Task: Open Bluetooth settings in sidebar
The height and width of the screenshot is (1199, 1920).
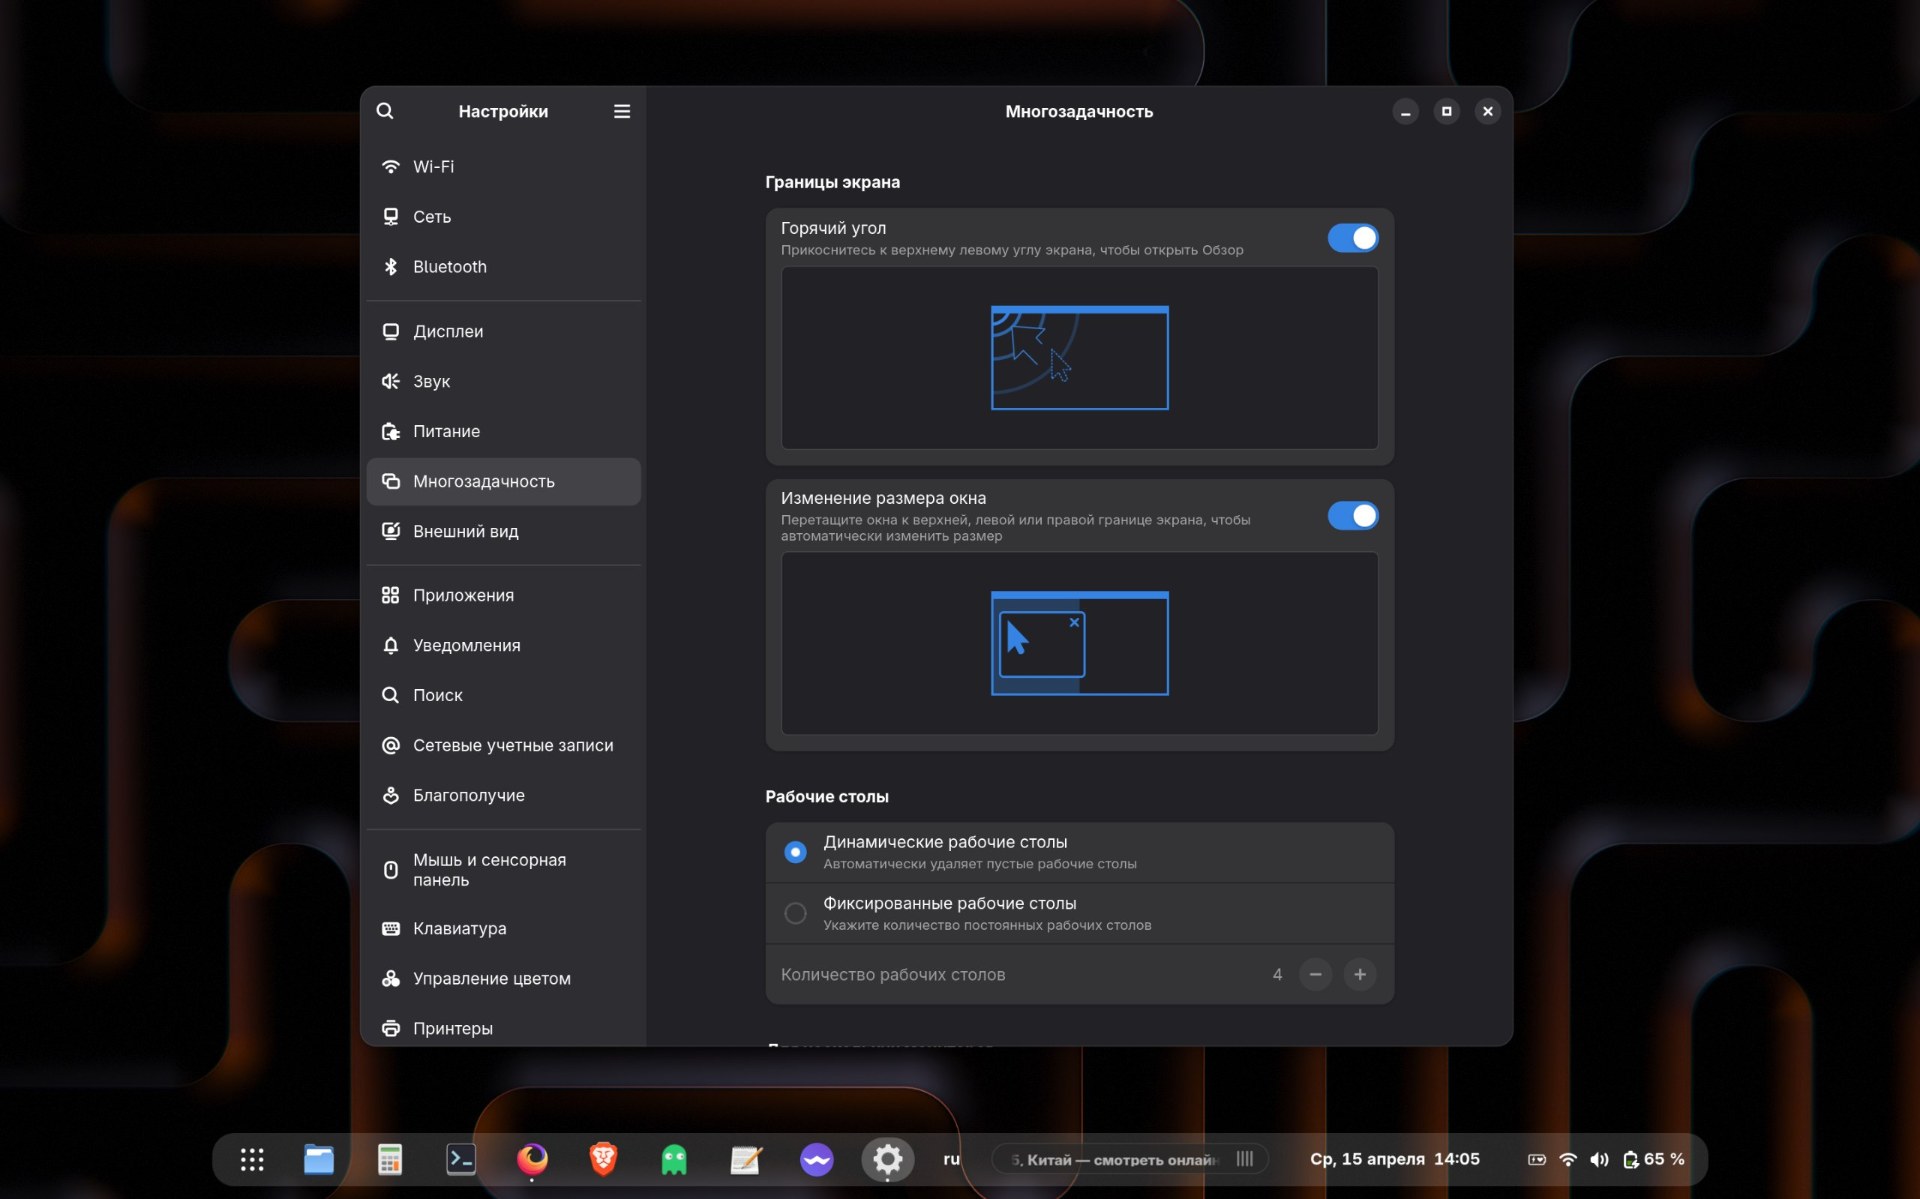Action: click(x=450, y=267)
